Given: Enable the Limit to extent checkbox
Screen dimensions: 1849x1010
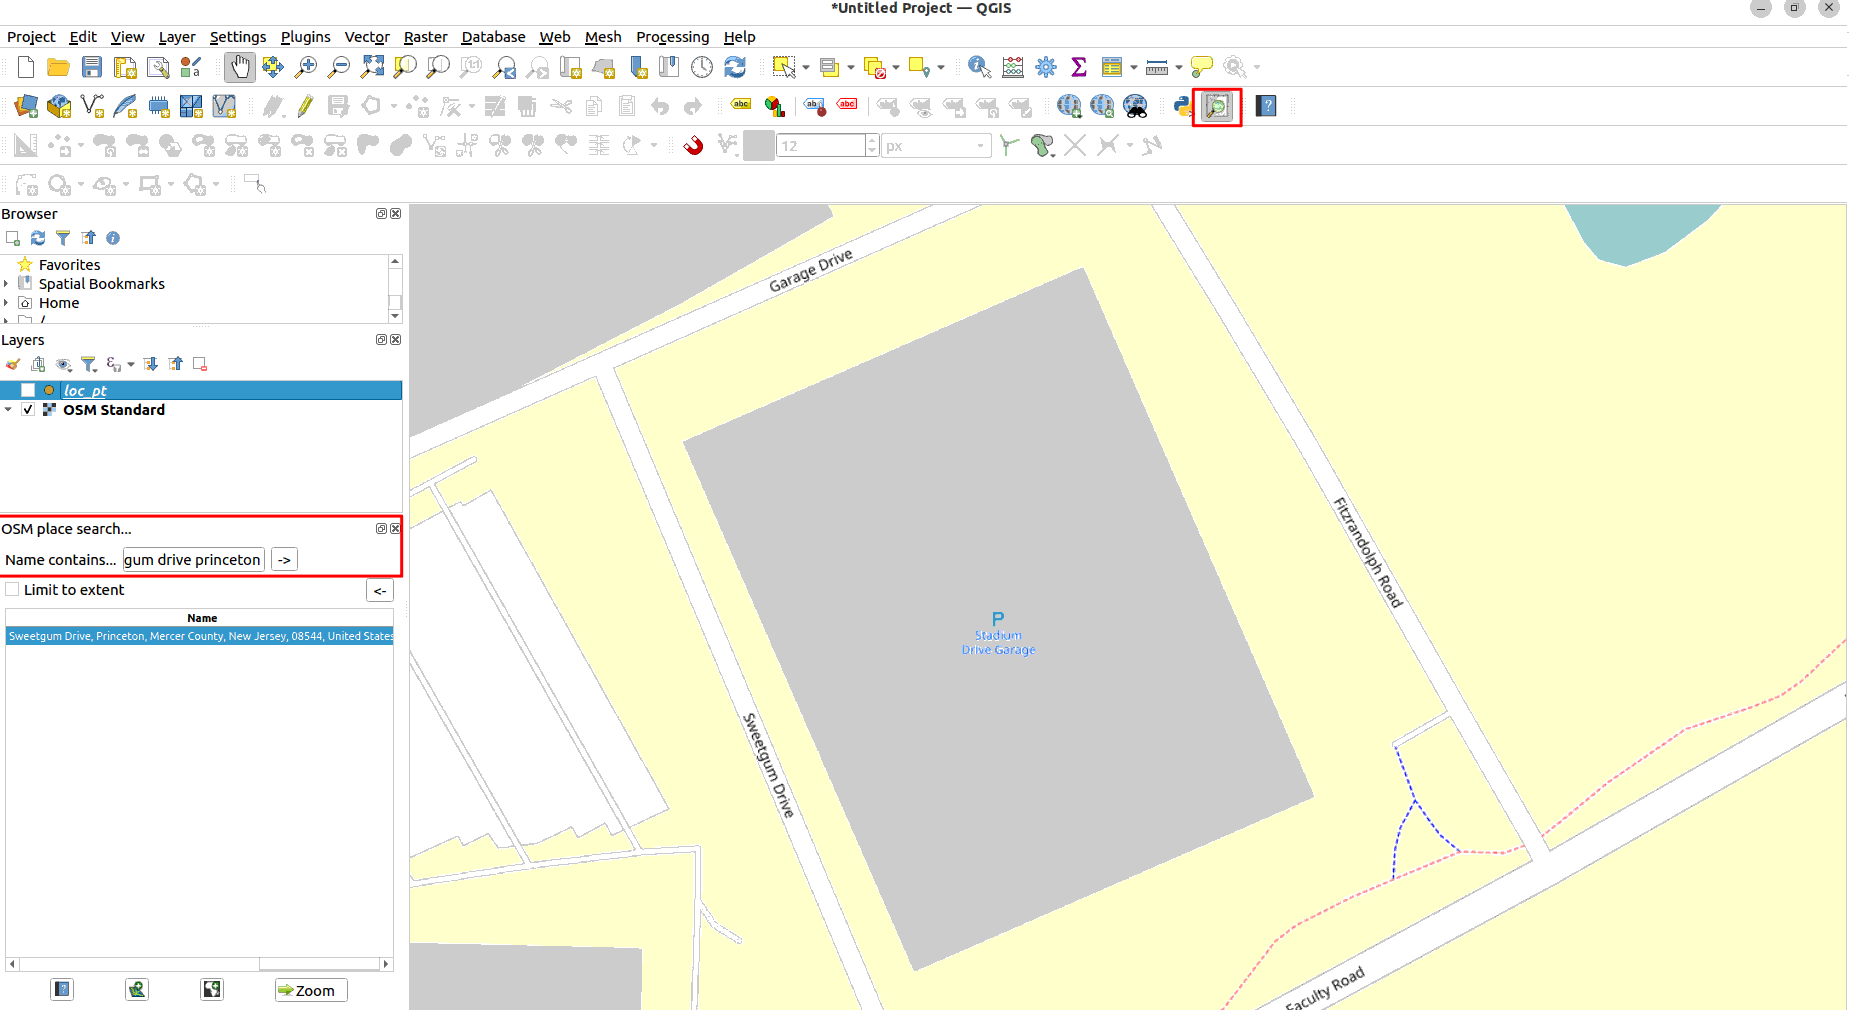Looking at the screenshot, I should tap(13, 590).
